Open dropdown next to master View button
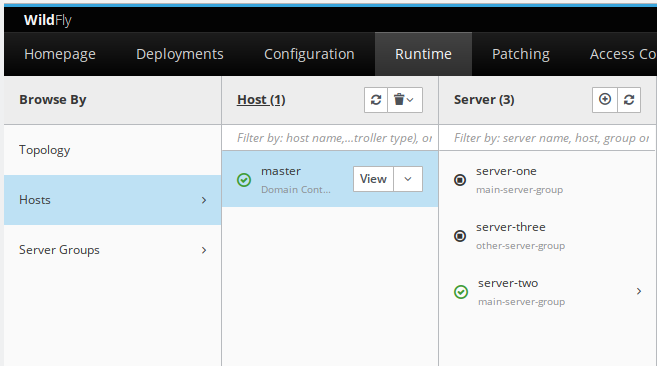The height and width of the screenshot is (366, 657). click(x=408, y=179)
